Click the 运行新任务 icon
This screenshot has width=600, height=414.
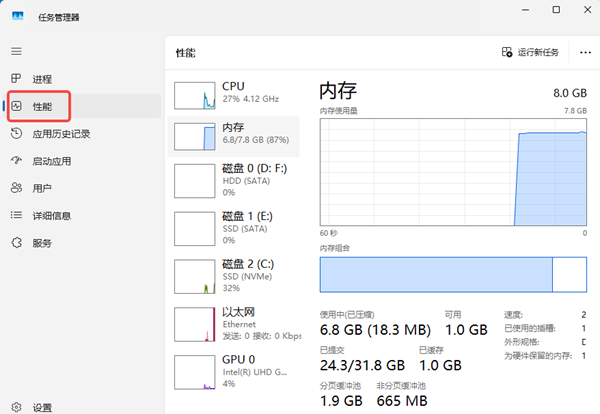[507, 52]
